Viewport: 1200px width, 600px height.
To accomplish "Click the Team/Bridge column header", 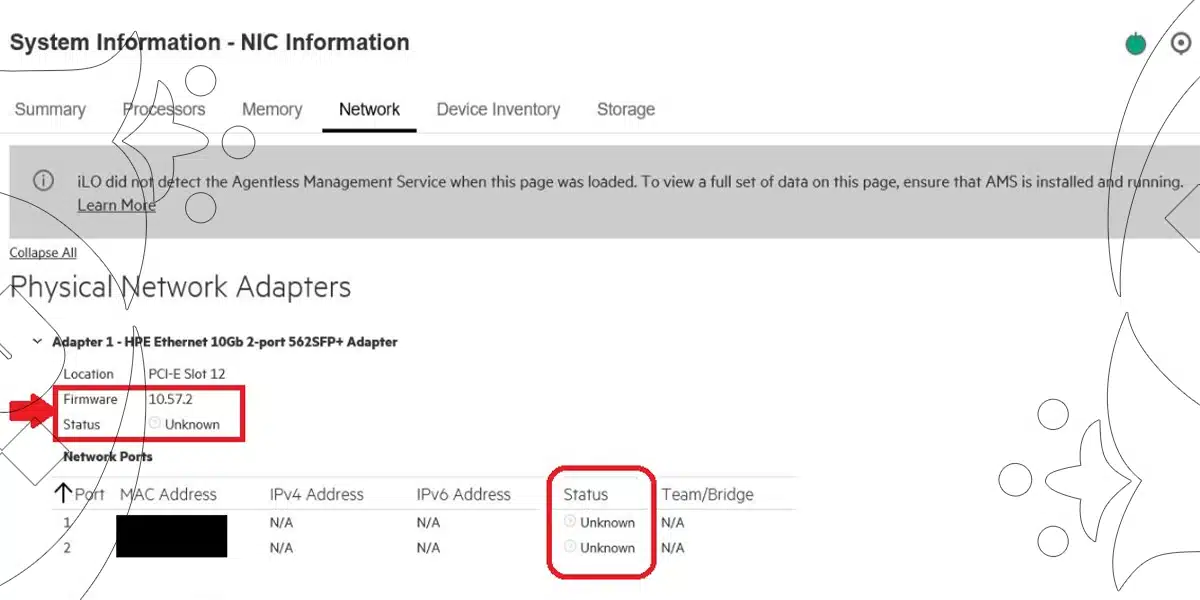I will point(707,494).
